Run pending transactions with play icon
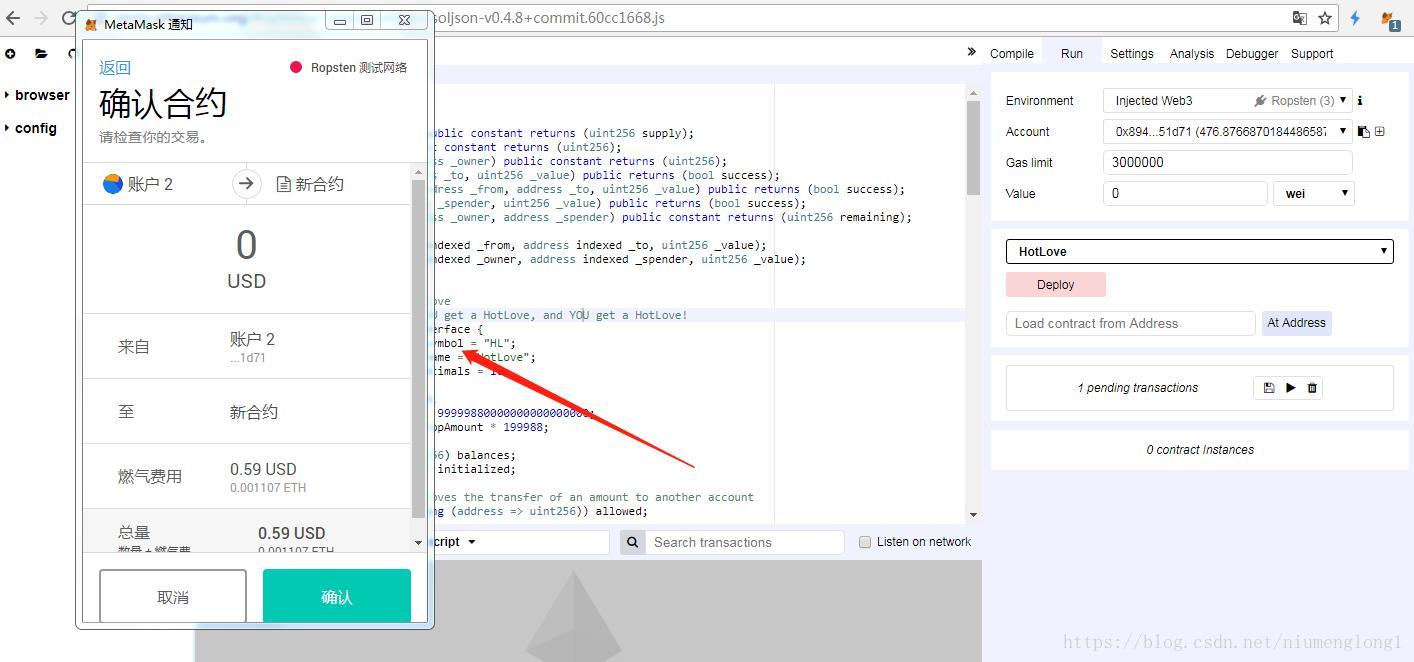Image resolution: width=1414 pixels, height=662 pixels. point(1290,388)
